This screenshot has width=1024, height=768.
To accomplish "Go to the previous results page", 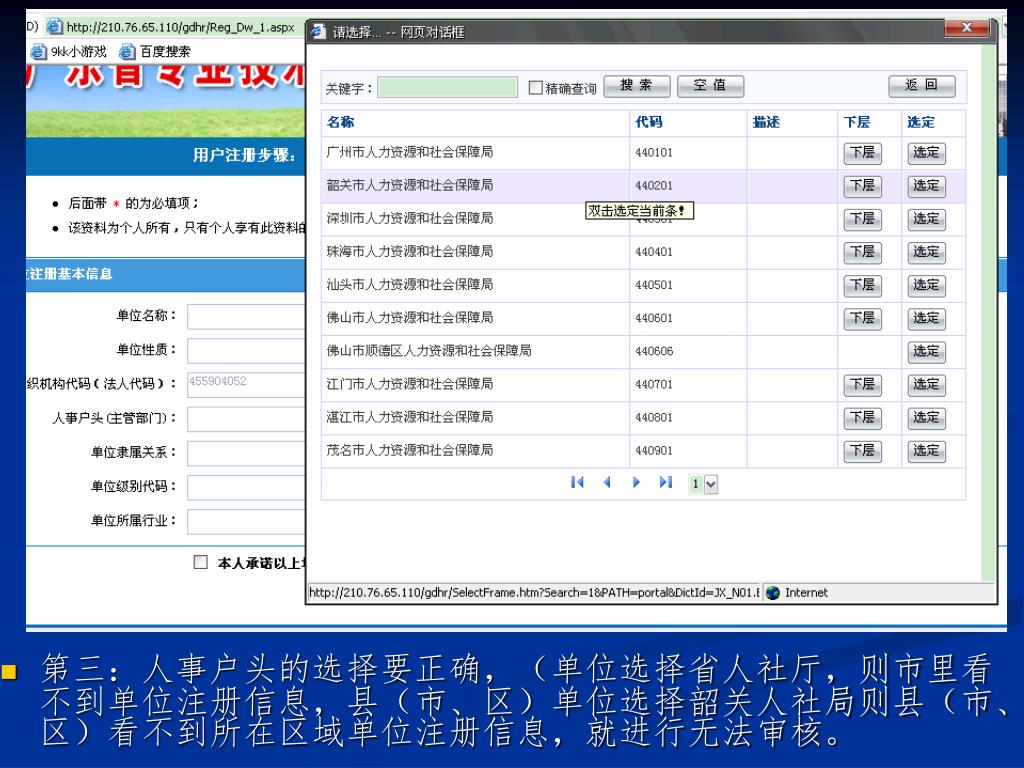I will [606, 483].
